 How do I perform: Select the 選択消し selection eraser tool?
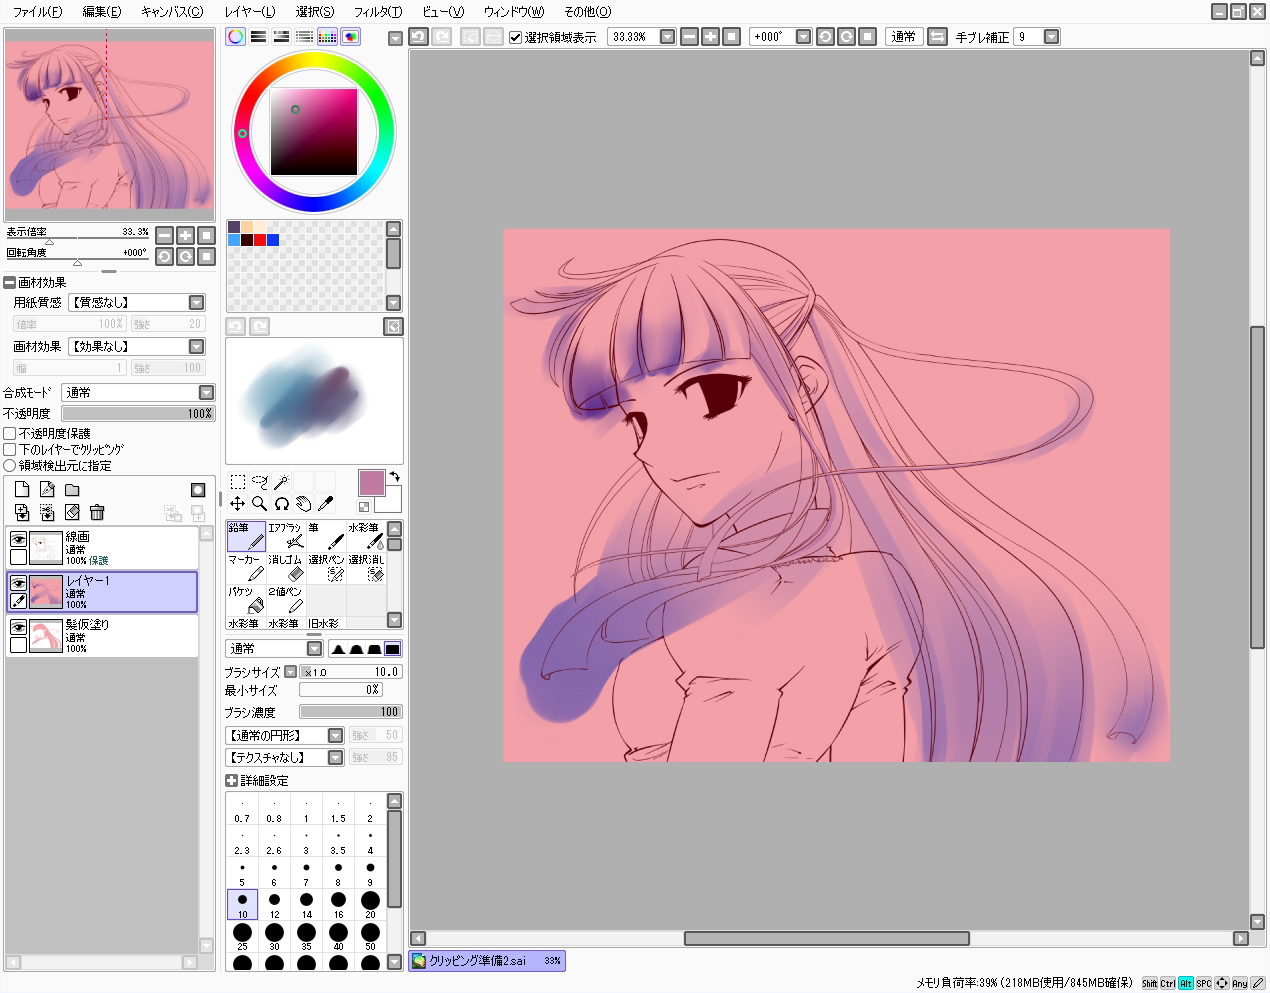point(366,568)
